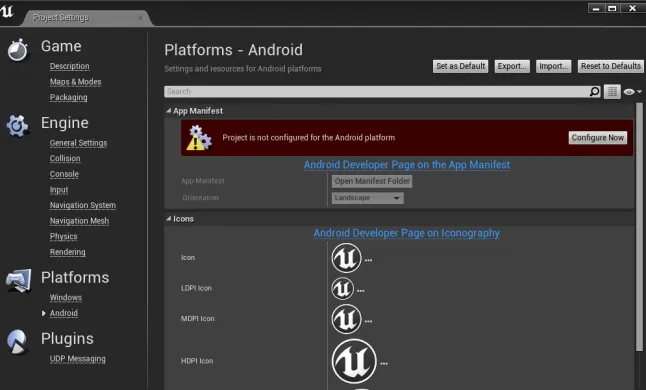Viewport: 646px width, 390px height.
Task: Open Navigation Mesh settings
Action: (79, 221)
